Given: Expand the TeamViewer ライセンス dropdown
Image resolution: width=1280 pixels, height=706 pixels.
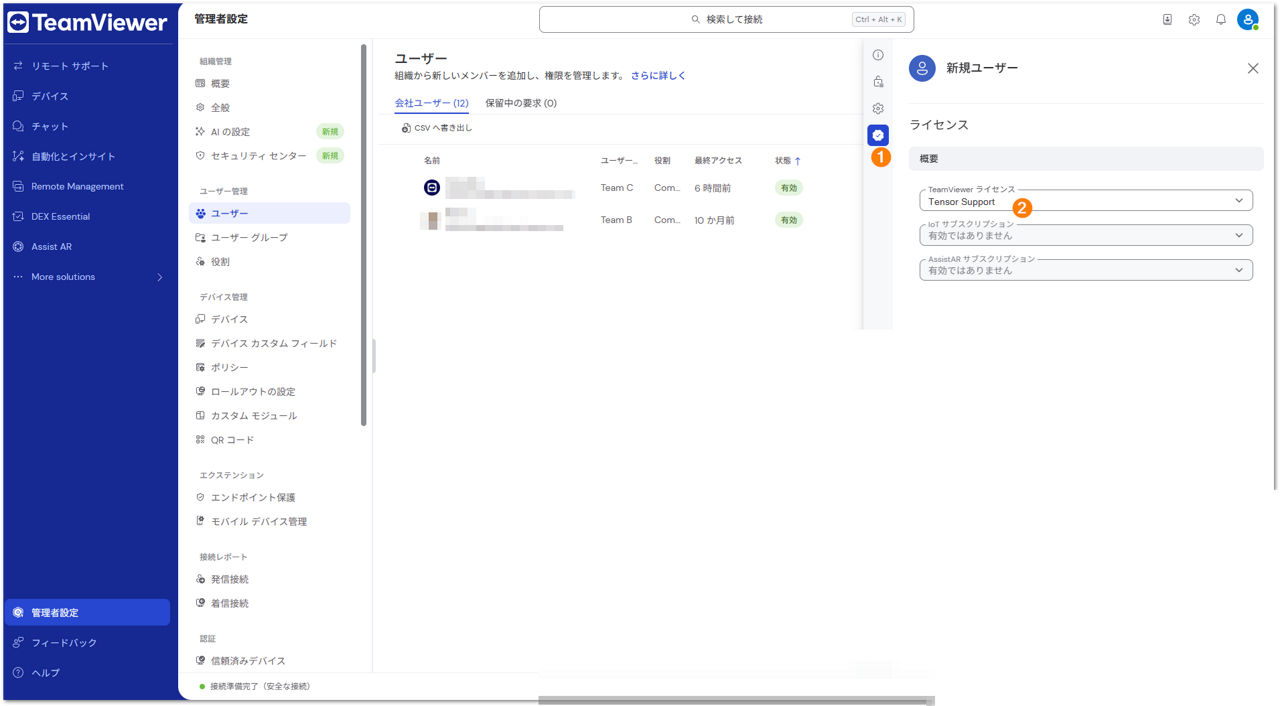Looking at the screenshot, I should [x=1085, y=201].
